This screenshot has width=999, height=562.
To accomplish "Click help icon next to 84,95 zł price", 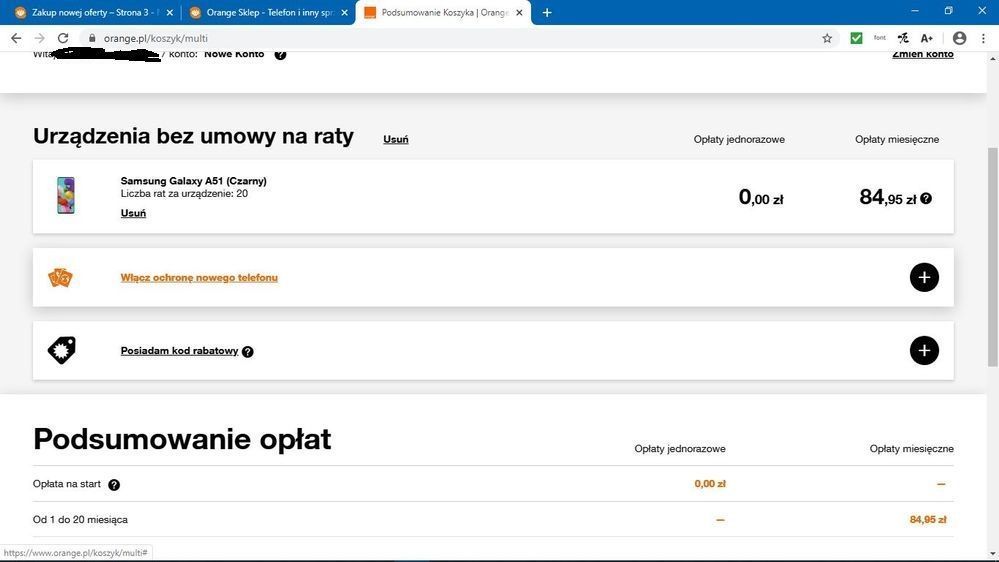I will (x=926, y=198).
